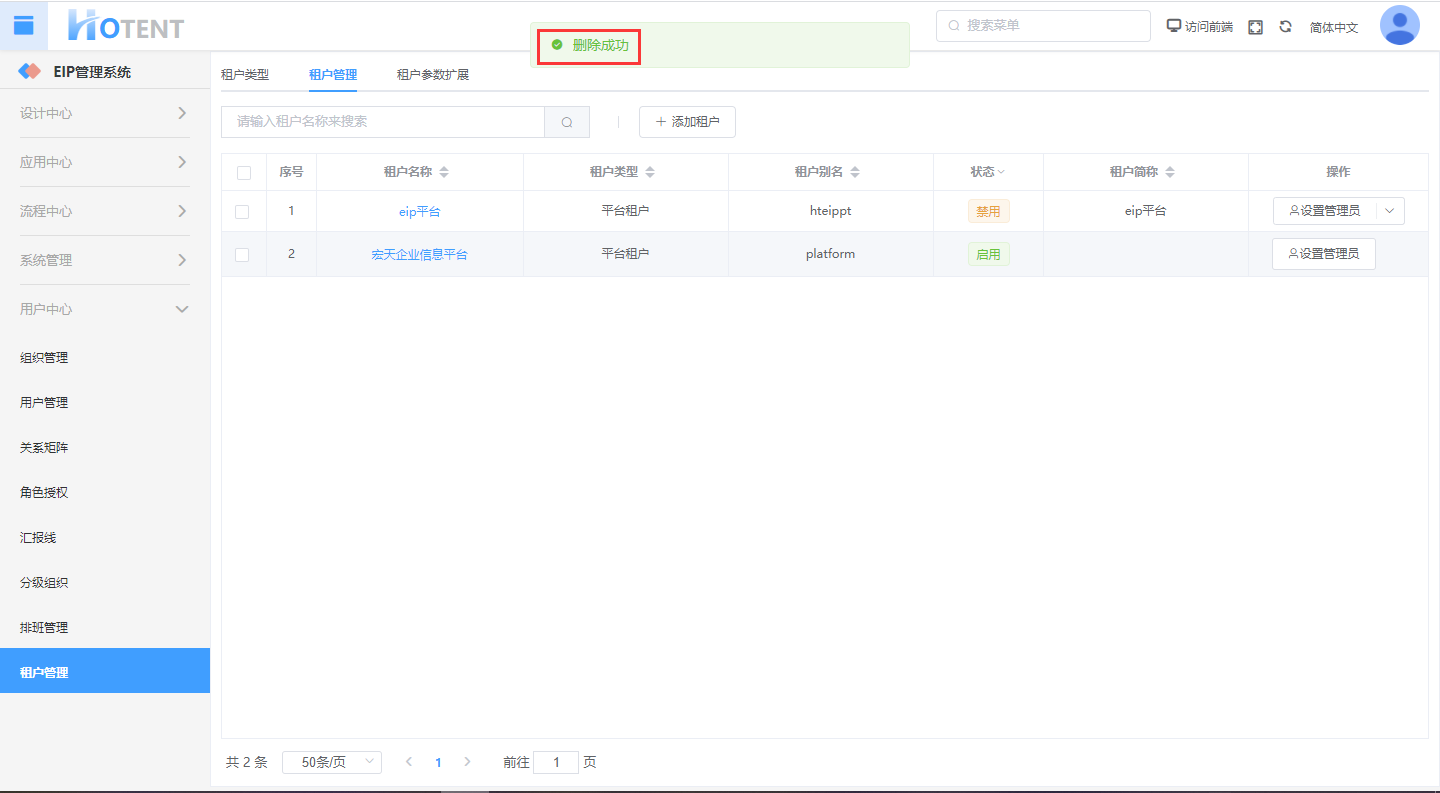Click the 访问前端 monitor icon
This screenshot has width=1440, height=793.
(1174, 26)
